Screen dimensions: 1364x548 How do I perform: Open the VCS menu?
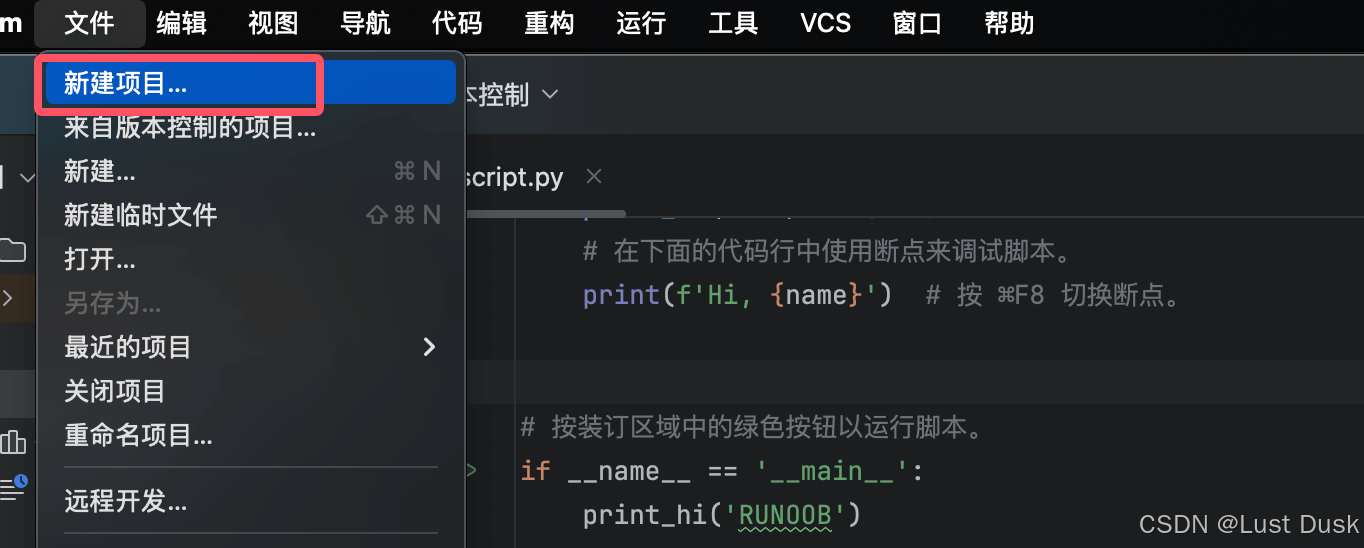click(826, 23)
